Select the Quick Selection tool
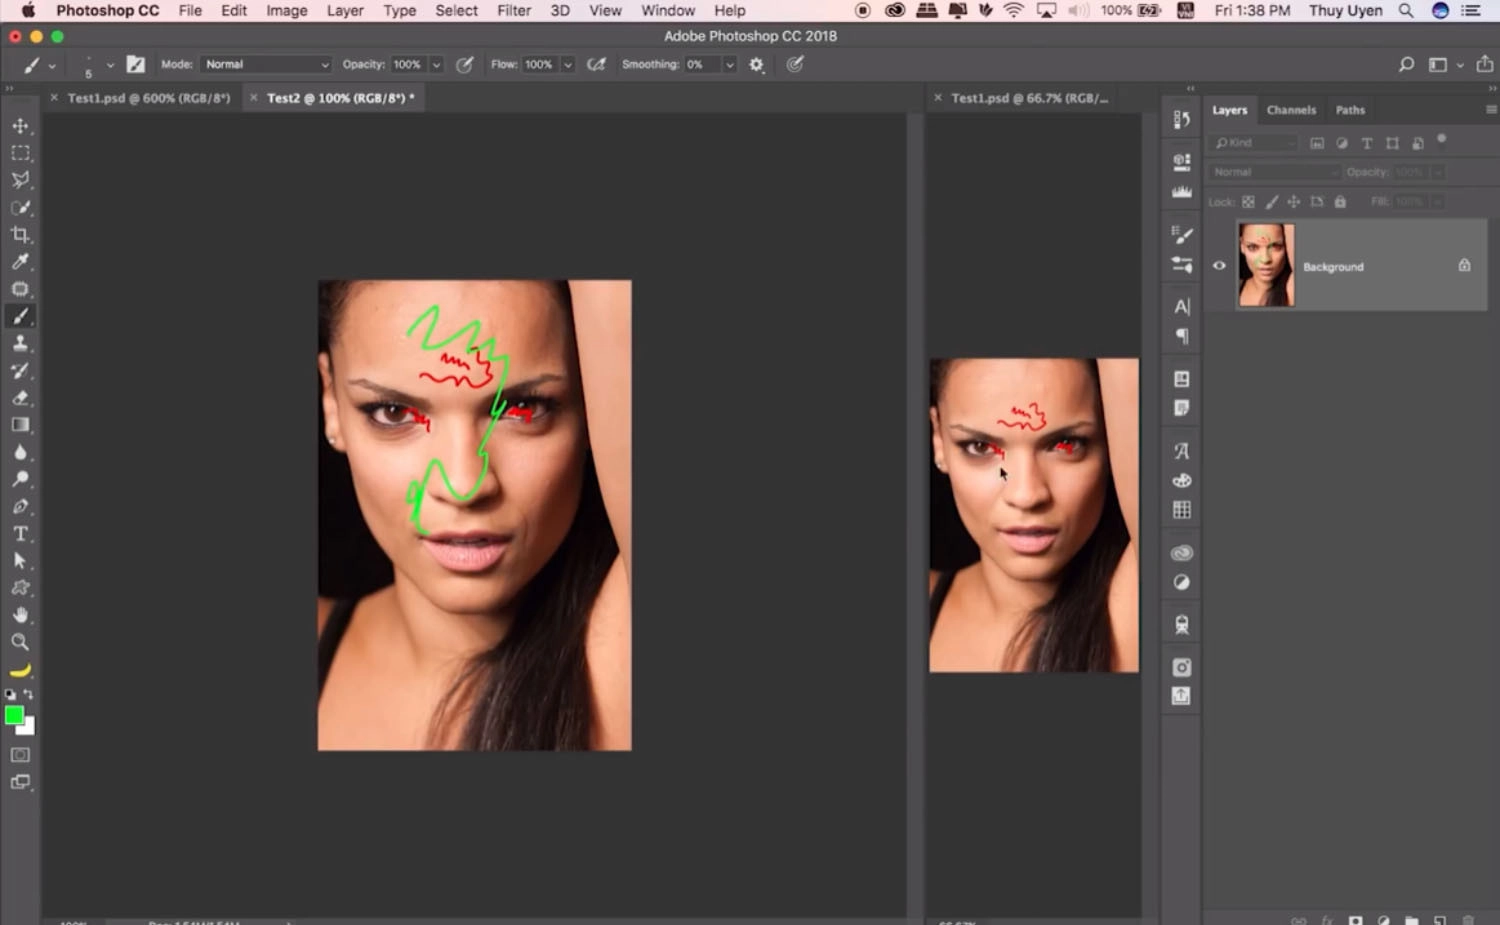 [x=20, y=207]
